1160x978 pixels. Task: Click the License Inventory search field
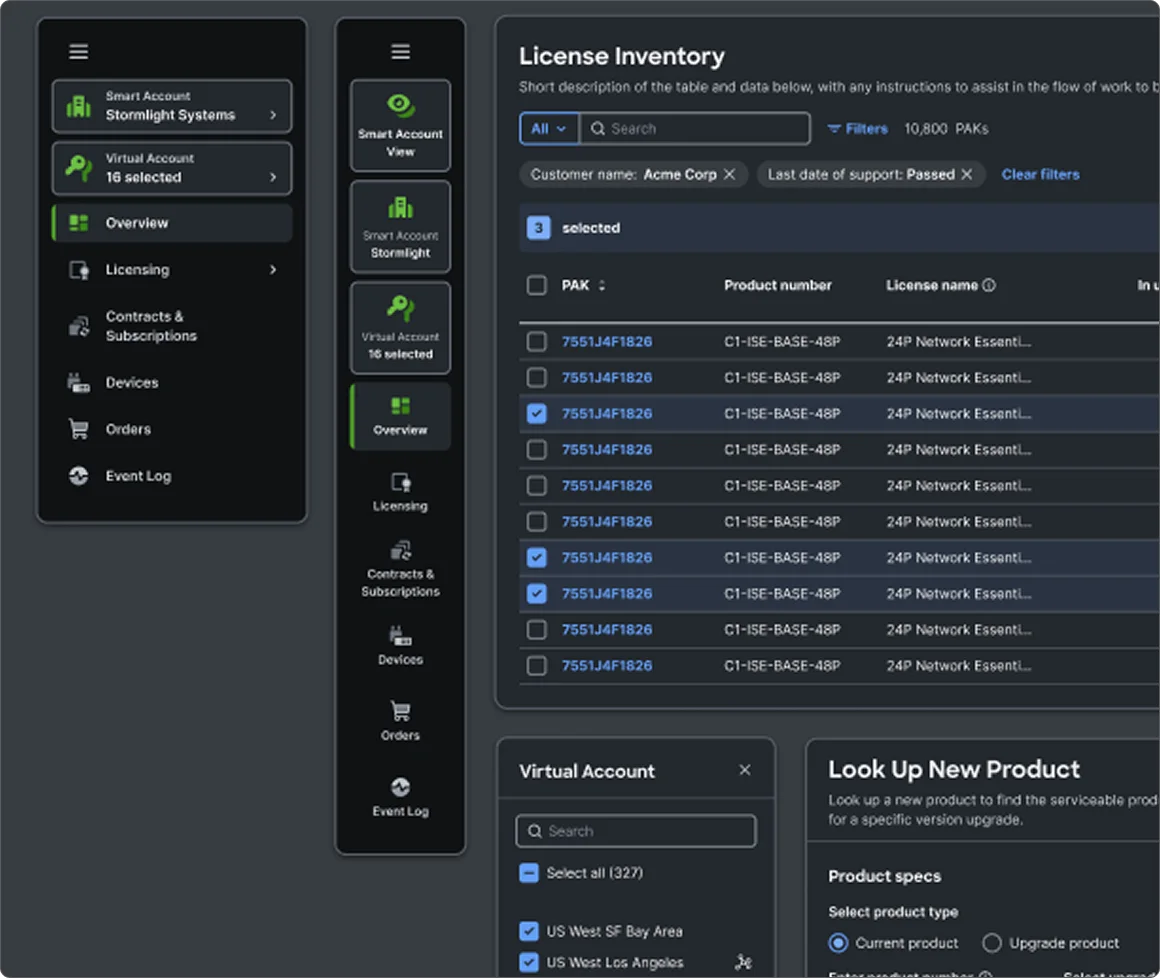(695, 129)
